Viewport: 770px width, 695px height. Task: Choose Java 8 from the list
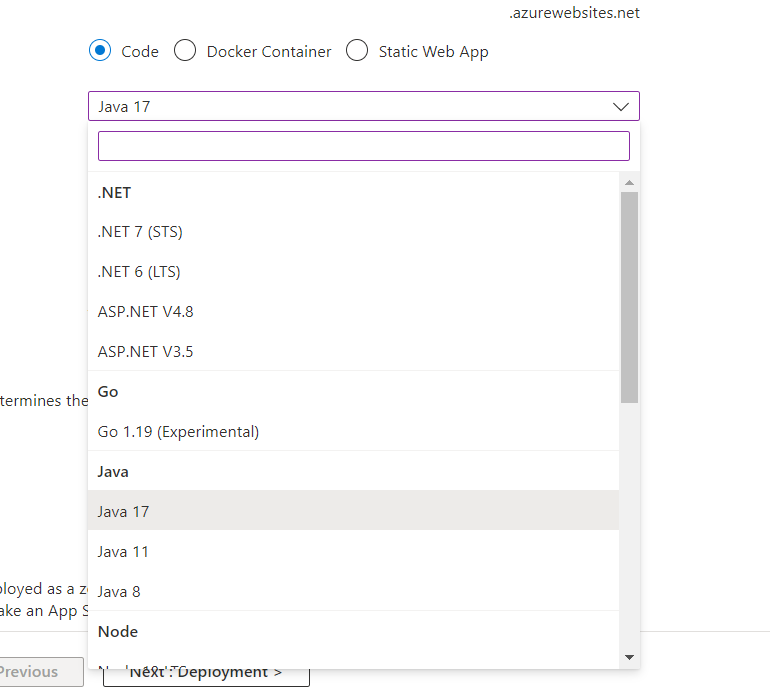(x=353, y=591)
